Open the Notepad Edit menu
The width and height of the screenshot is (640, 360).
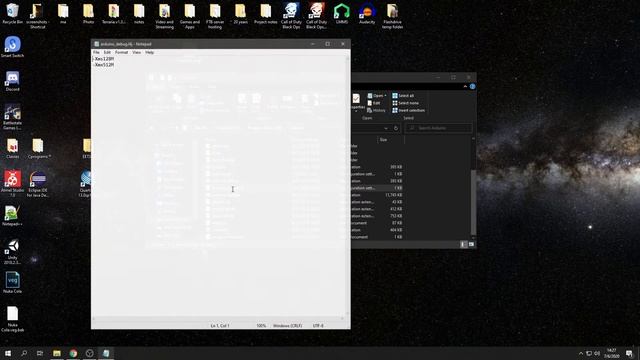click(x=107, y=52)
